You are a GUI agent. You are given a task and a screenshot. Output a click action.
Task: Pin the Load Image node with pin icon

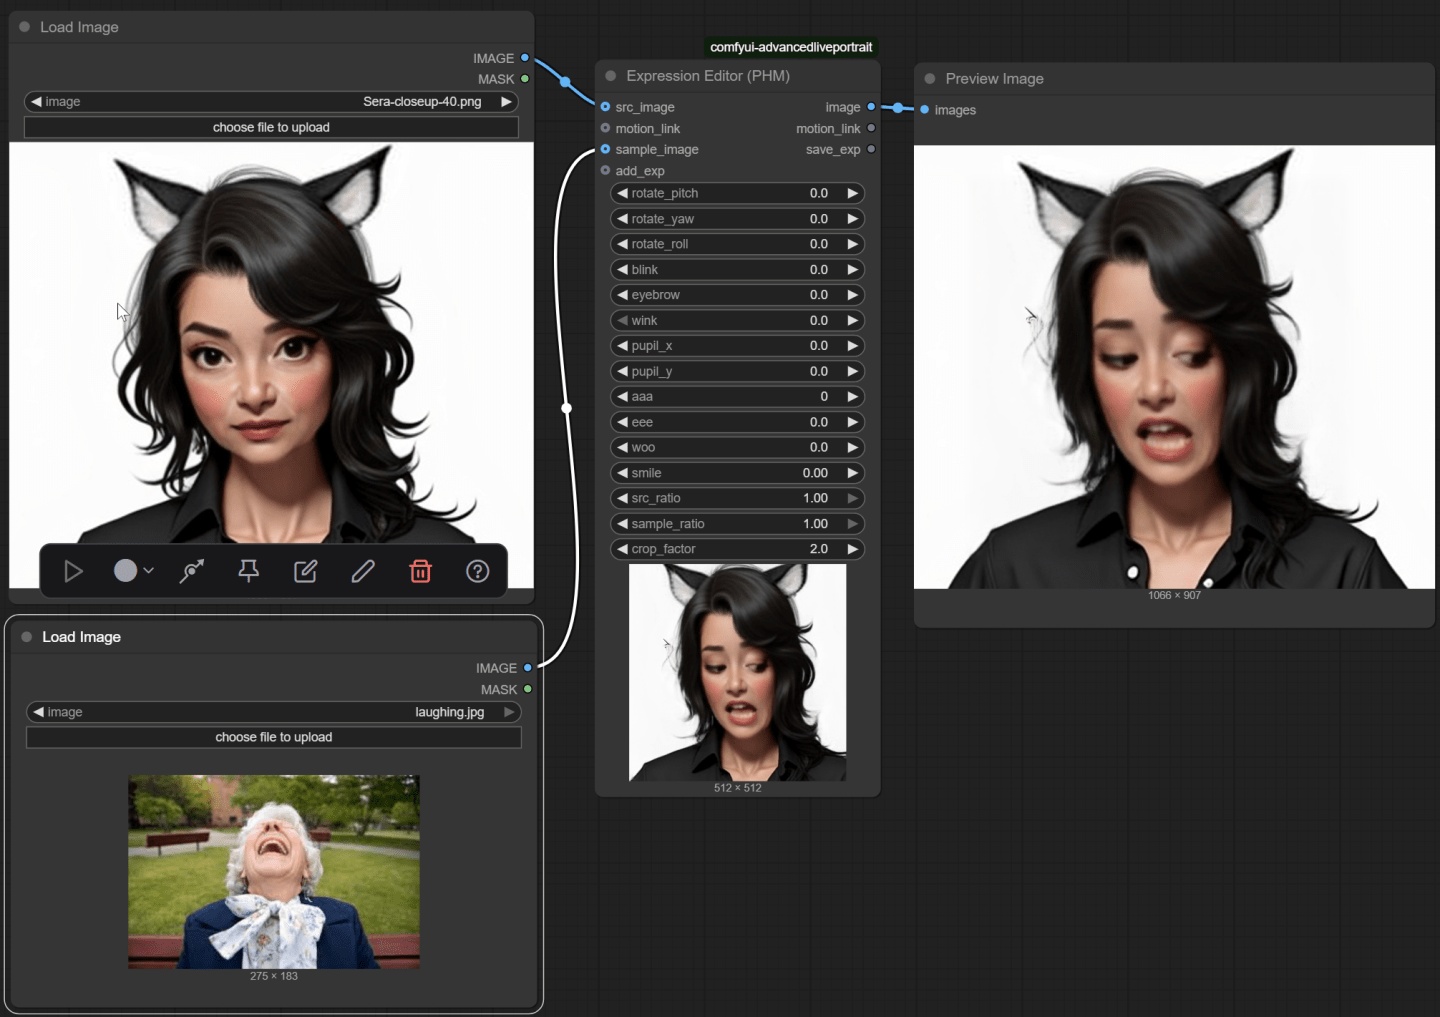pos(247,571)
